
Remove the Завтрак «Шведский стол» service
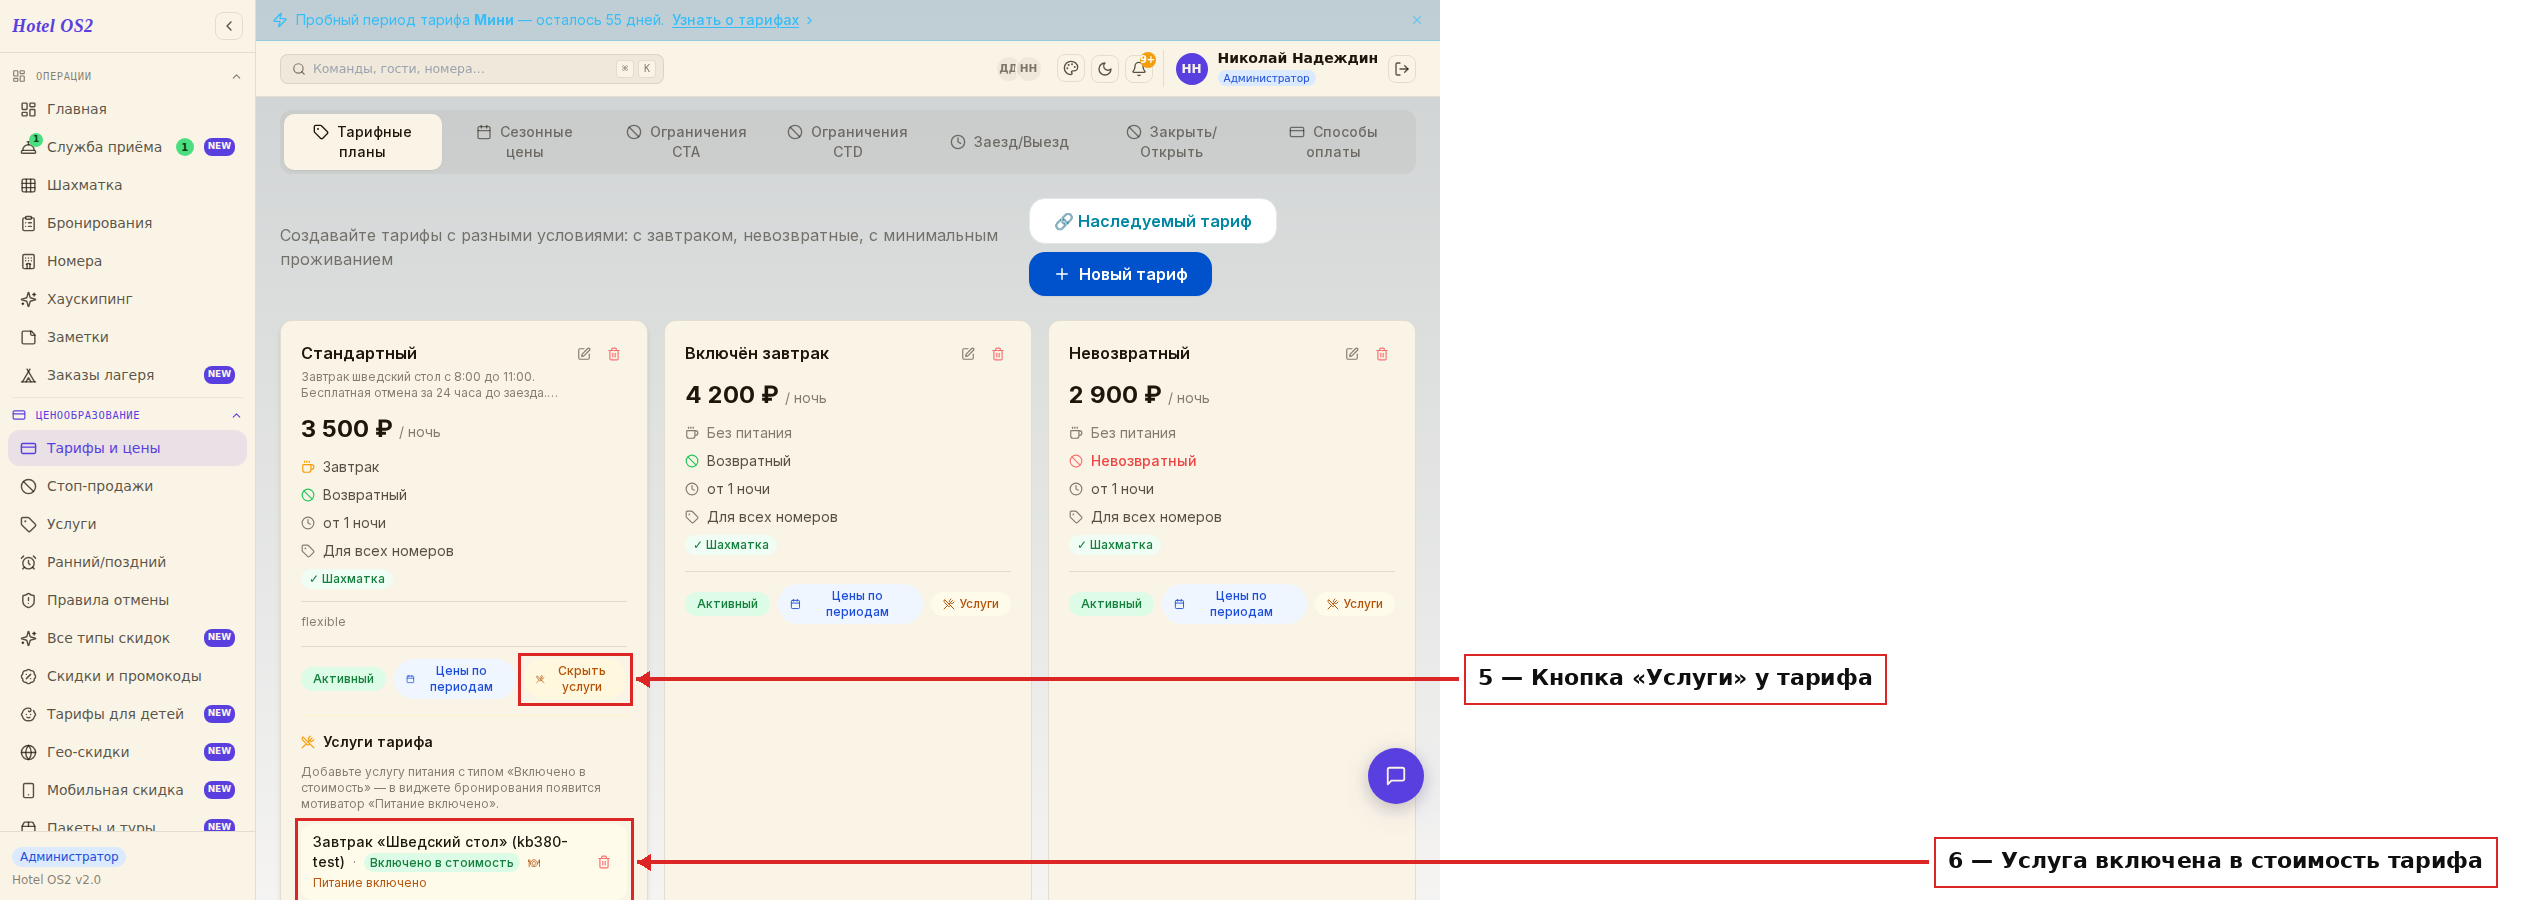[x=604, y=862]
